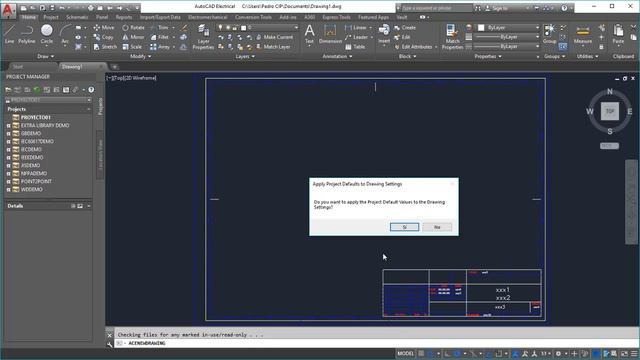The height and width of the screenshot is (360, 640).
Task: Expand NFPADEMO project node
Action: click(x=9, y=173)
